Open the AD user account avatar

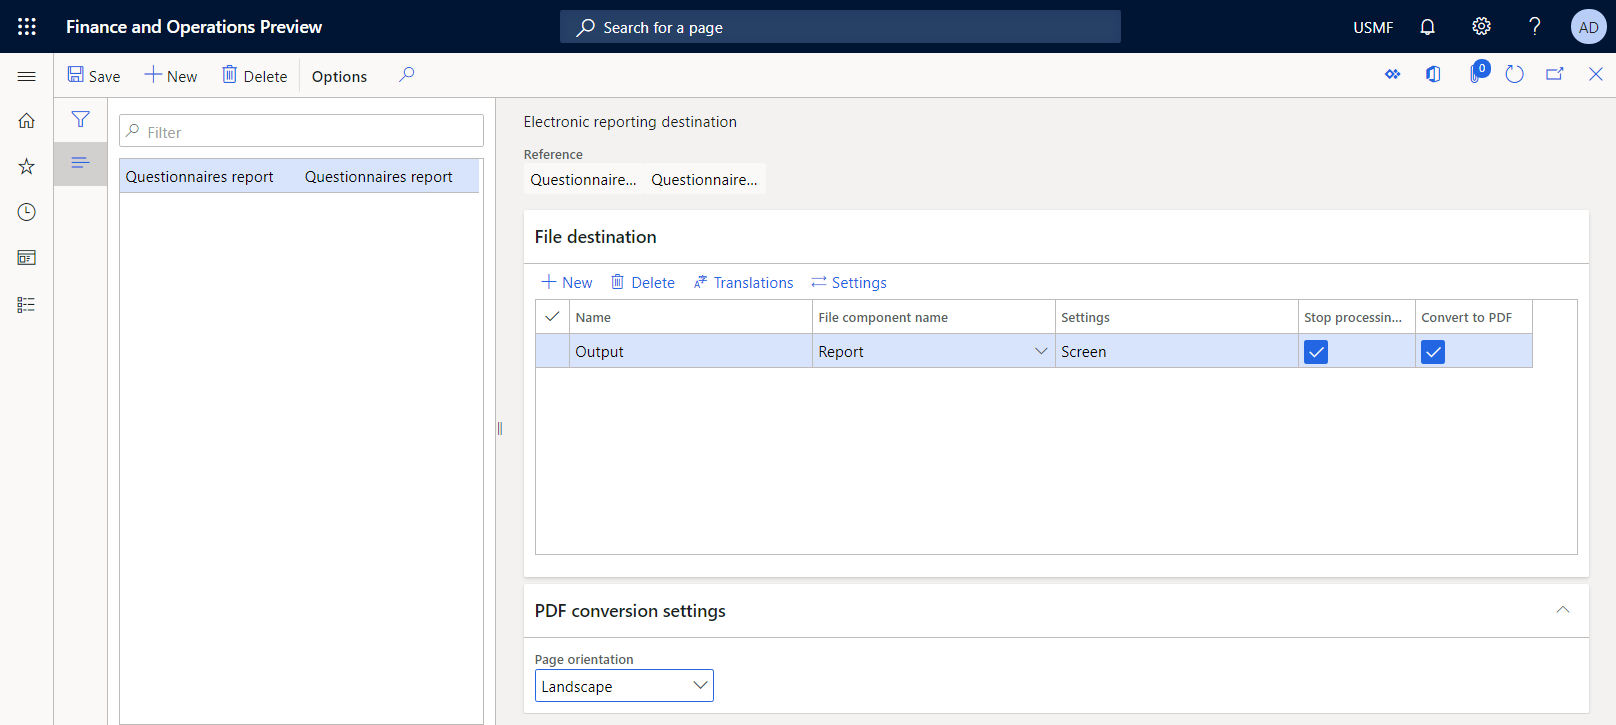1588,27
